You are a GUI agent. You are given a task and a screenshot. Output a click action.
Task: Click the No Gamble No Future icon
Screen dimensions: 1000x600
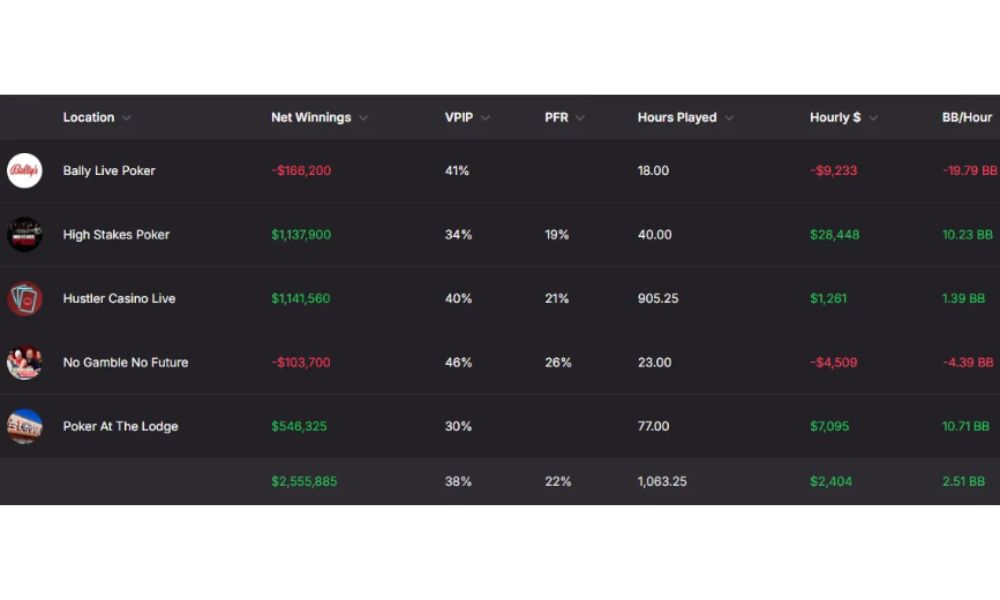click(x=24, y=362)
